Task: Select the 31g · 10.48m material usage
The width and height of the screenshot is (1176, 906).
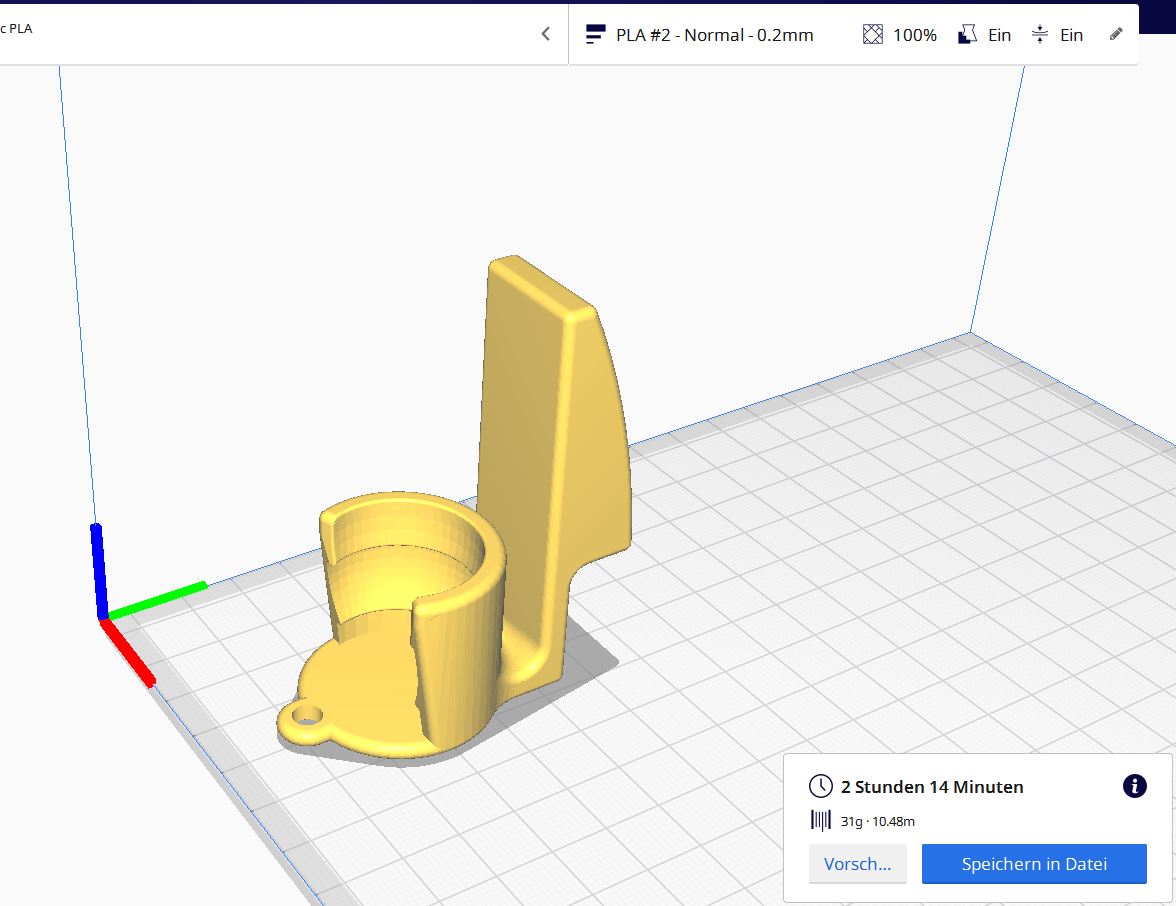Action: click(x=878, y=821)
